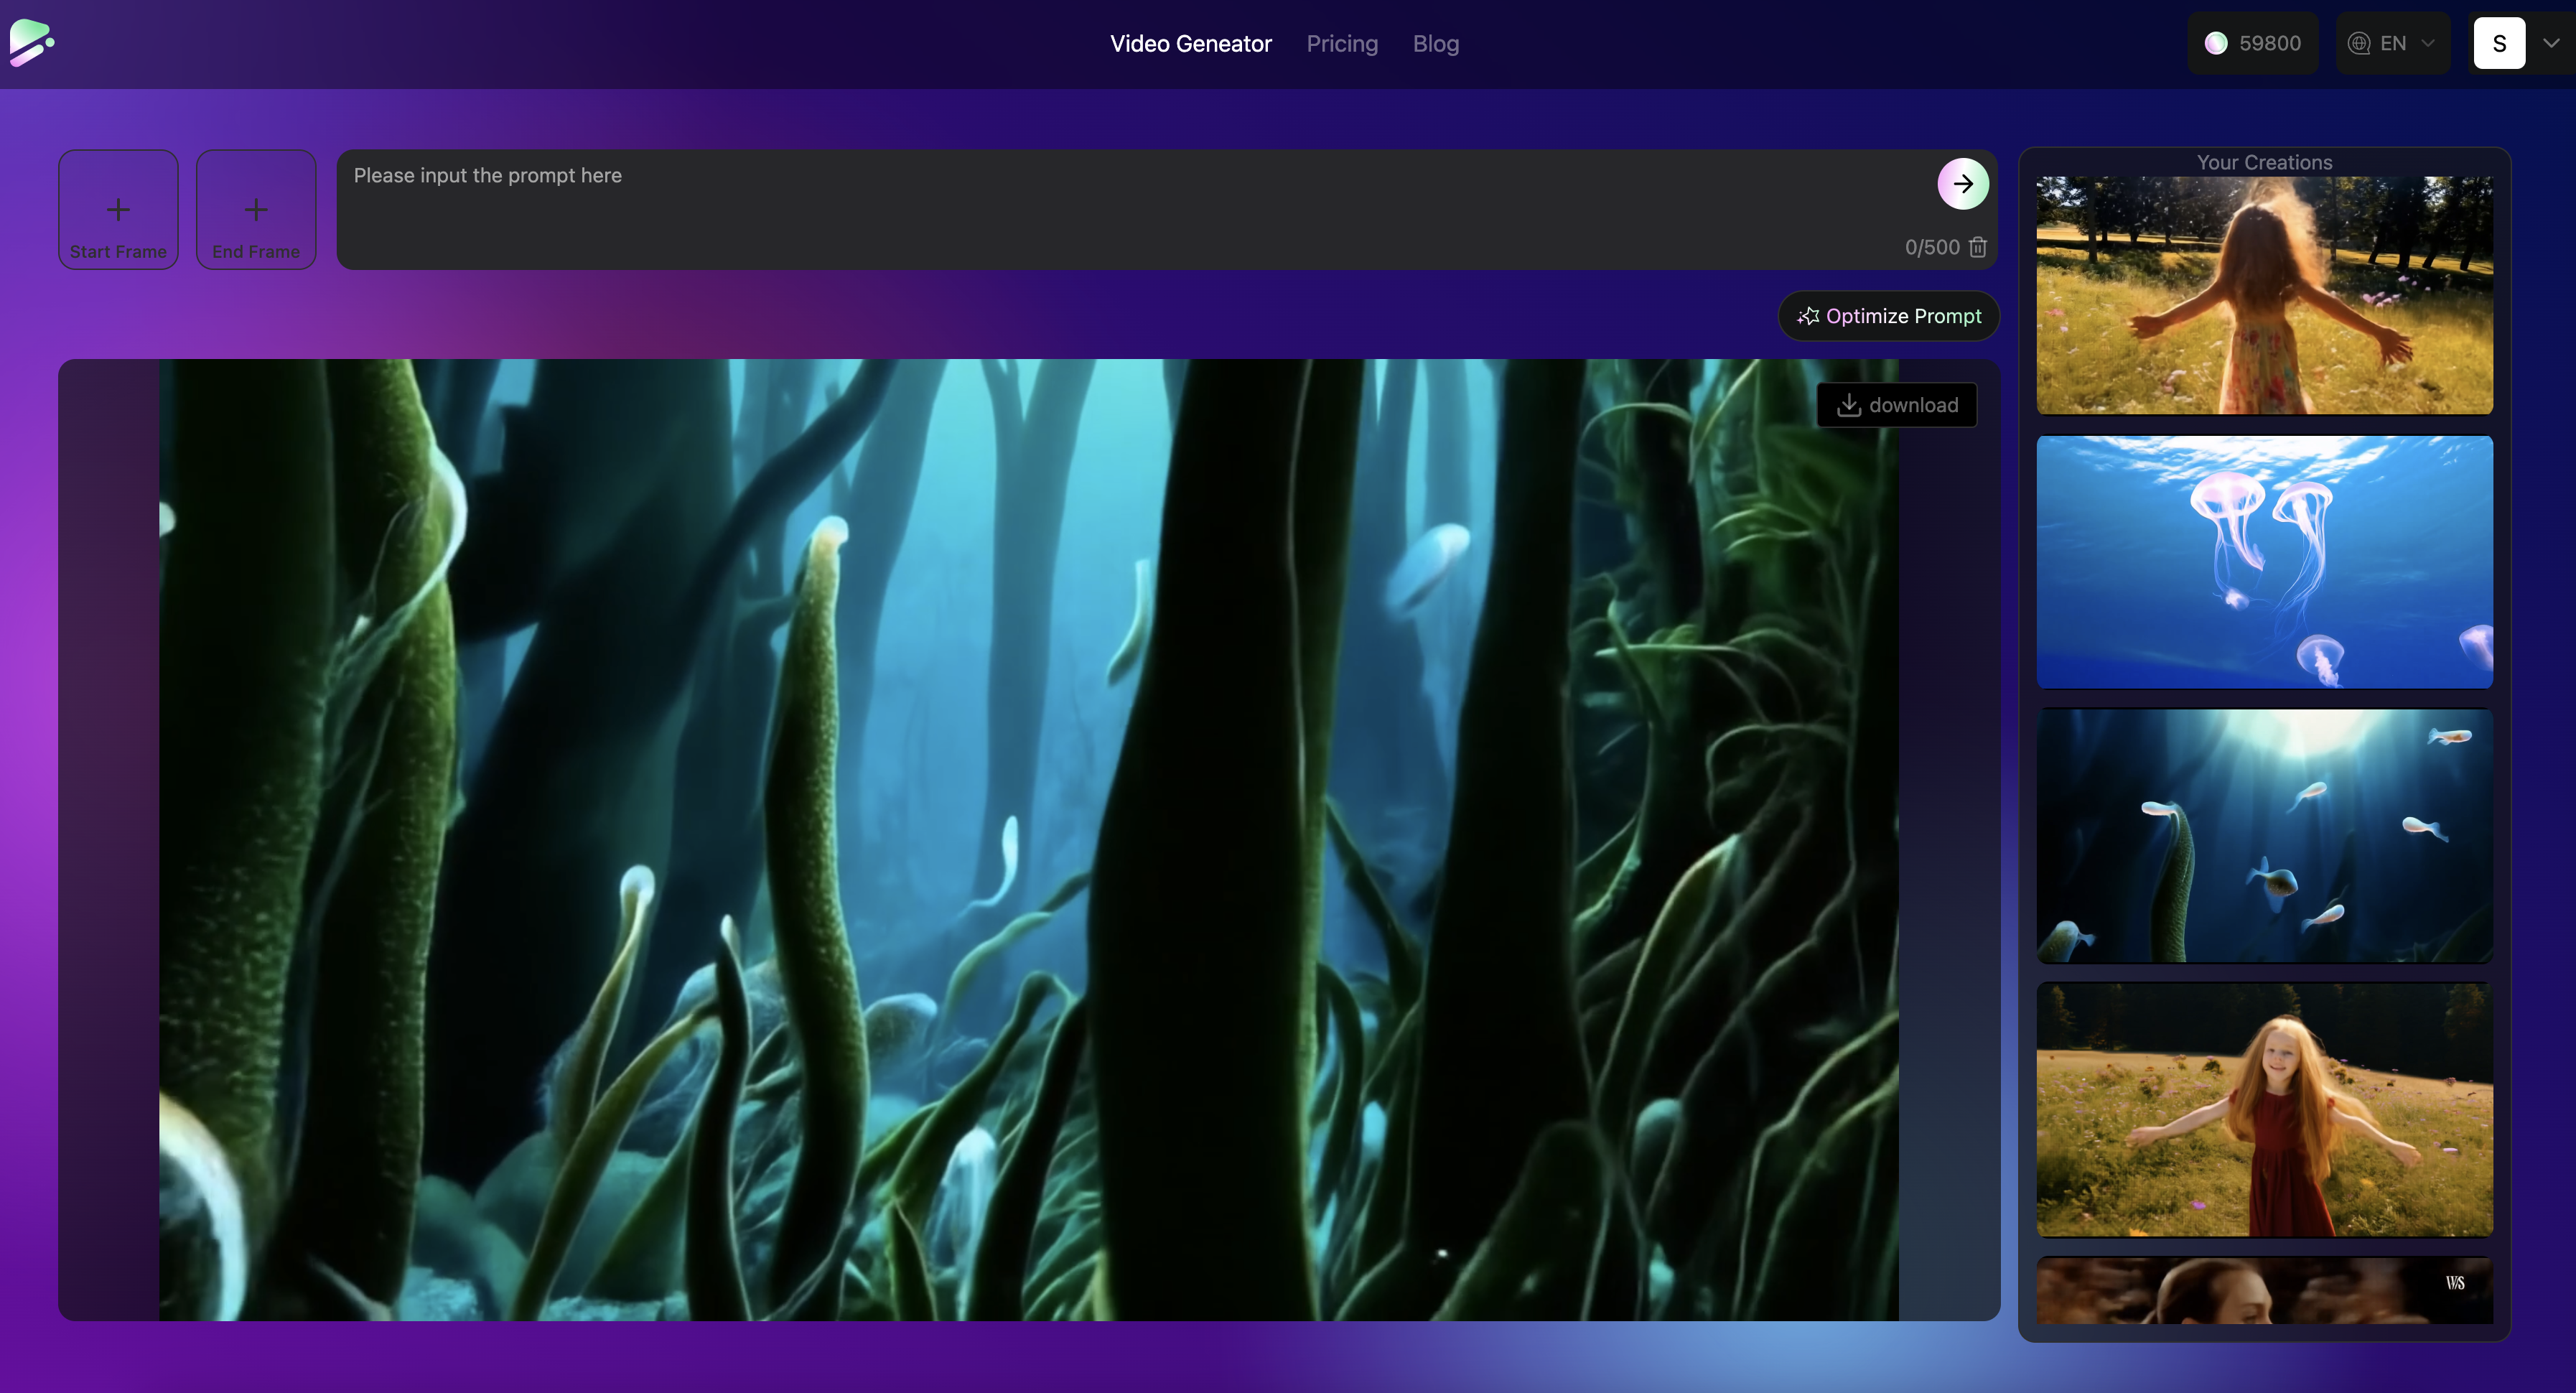Click the credits coin icon showing 59800
This screenshot has height=1393, width=2576.
[2216, 43]
